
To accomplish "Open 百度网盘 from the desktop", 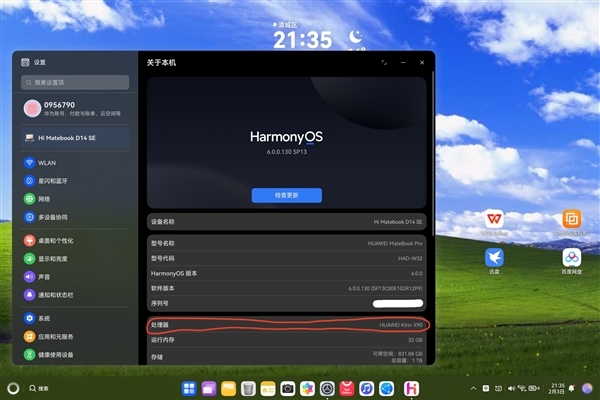I will 571,261.
